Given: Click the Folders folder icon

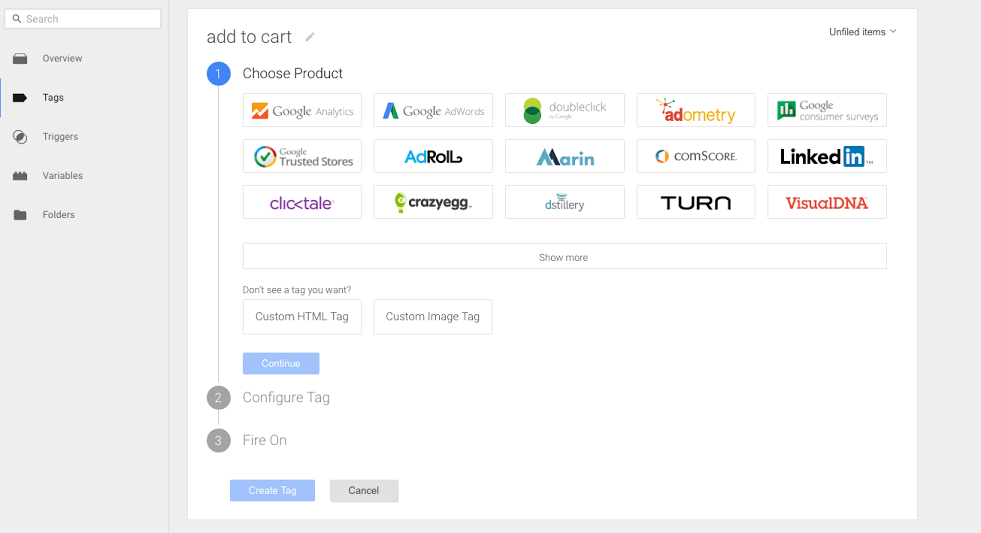Looking at the screenshot, I should tap(20, 215).
